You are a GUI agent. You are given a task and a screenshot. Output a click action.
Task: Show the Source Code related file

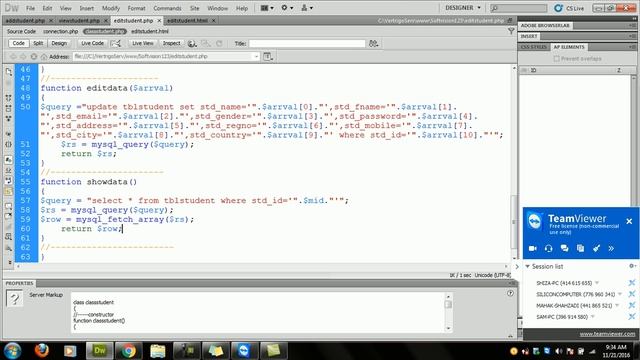click(x=21, y=31)
